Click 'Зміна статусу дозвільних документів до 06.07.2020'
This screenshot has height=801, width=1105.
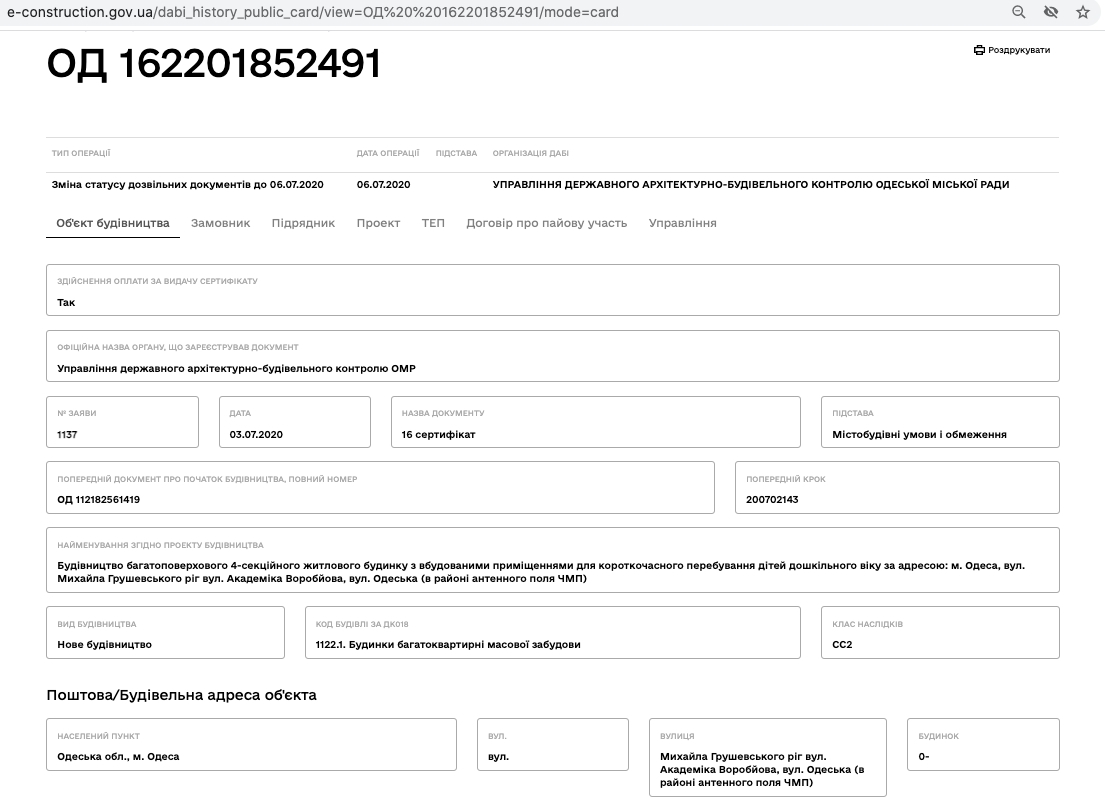(x=187, y=185)
